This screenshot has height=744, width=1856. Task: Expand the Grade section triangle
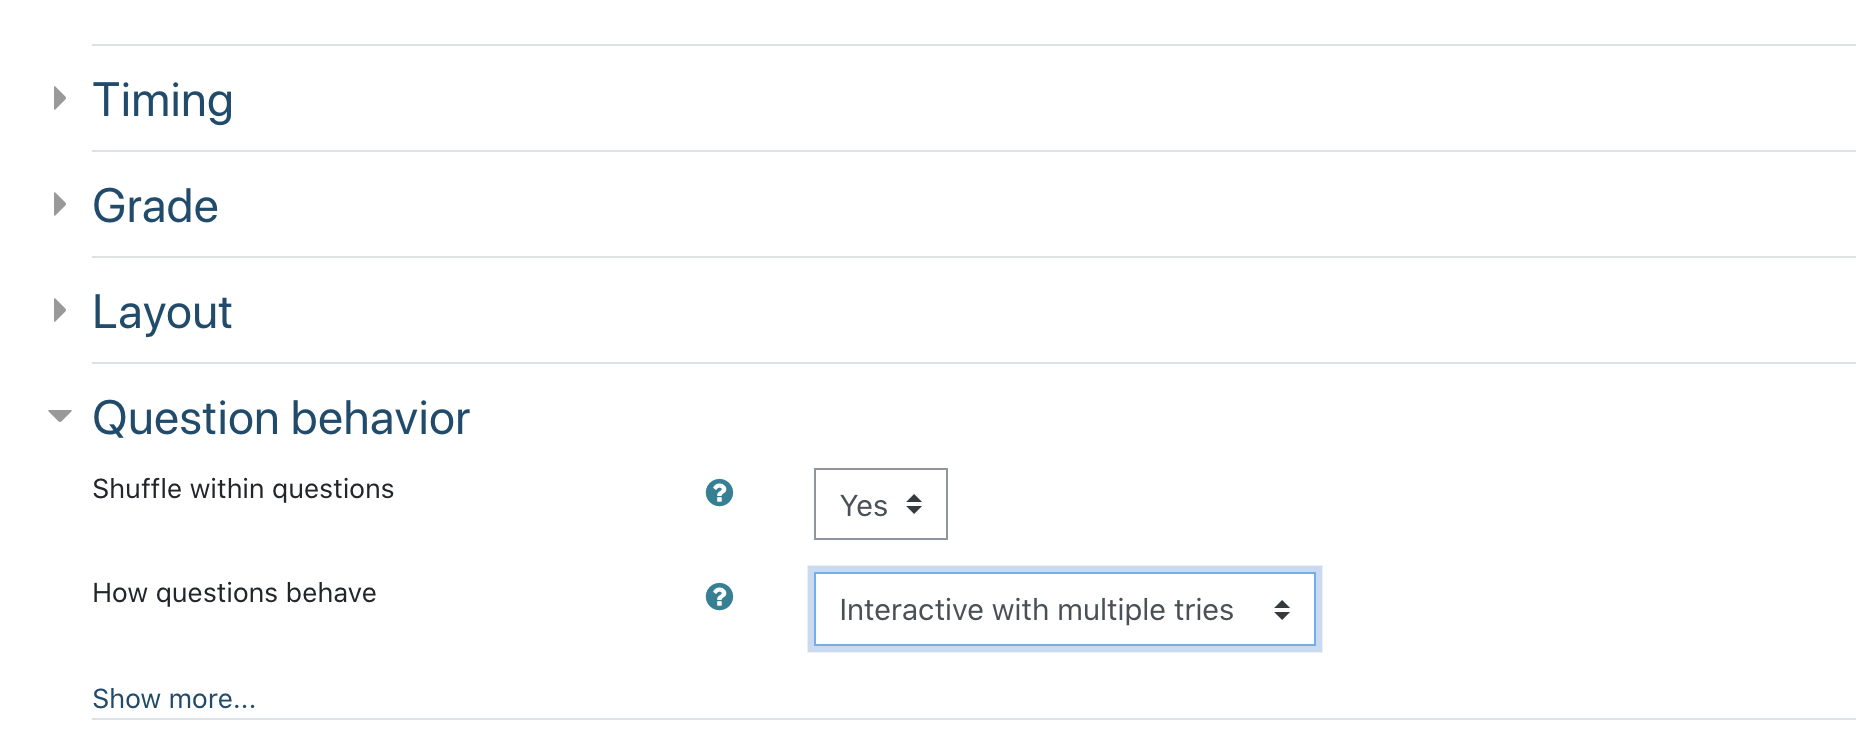coord(60,204)
